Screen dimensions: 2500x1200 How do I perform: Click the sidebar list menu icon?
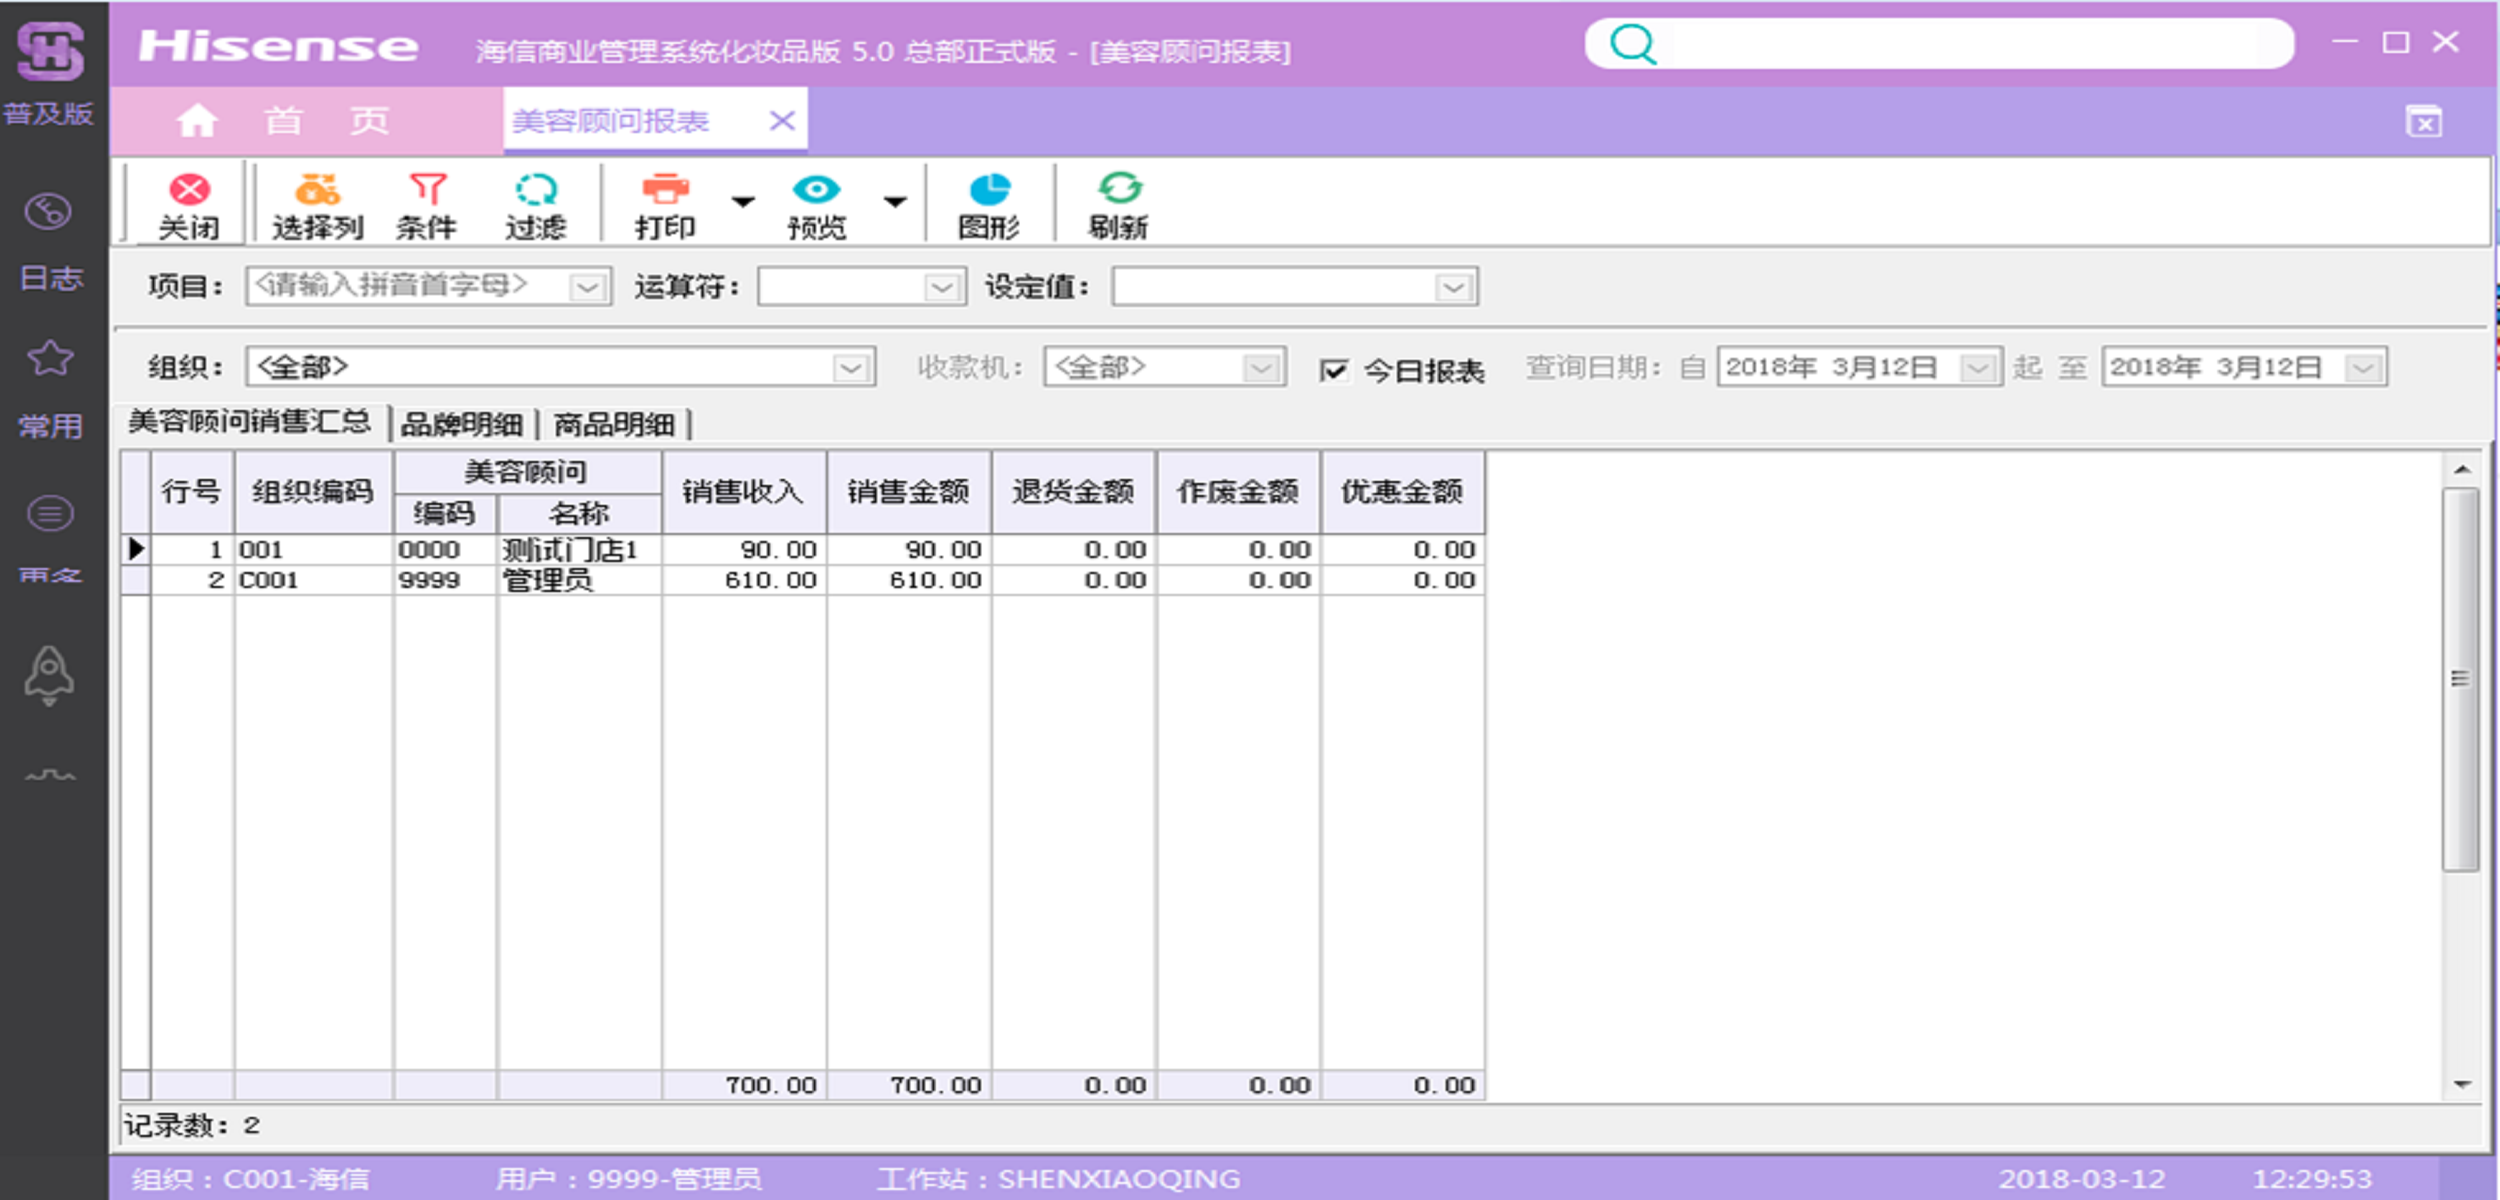[x=50, y=514]
